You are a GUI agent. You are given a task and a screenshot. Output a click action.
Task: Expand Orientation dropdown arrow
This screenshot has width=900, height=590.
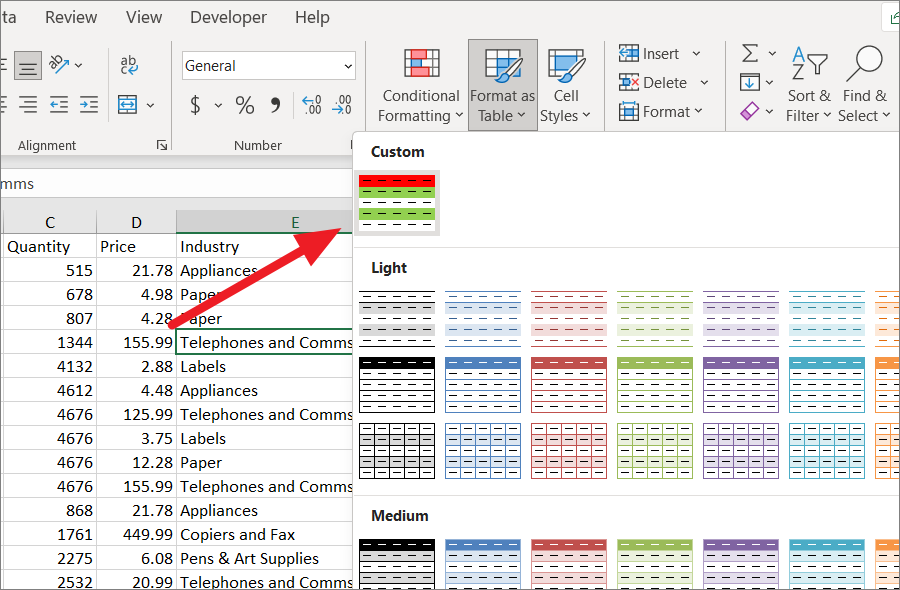[x=79, y=65]
